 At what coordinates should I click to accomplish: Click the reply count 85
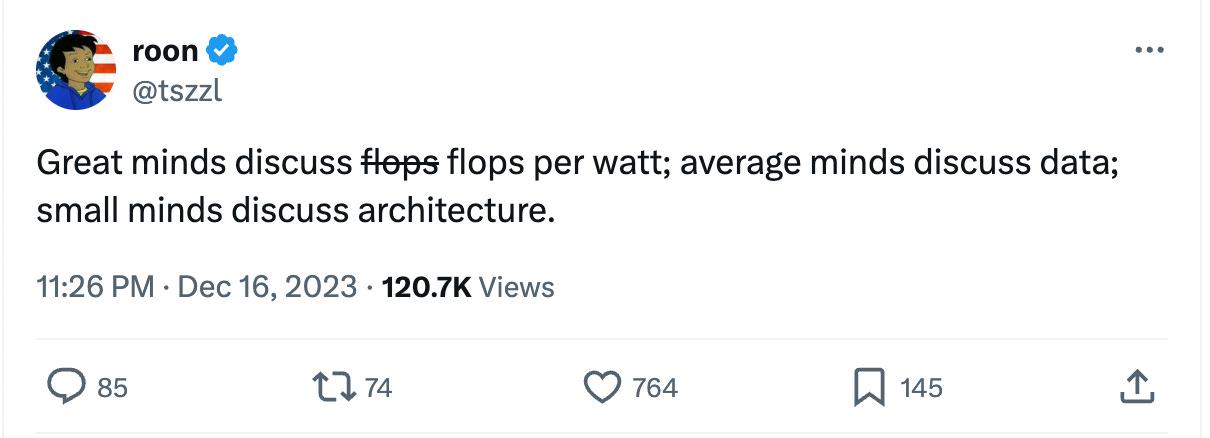(x=112, y=388)
